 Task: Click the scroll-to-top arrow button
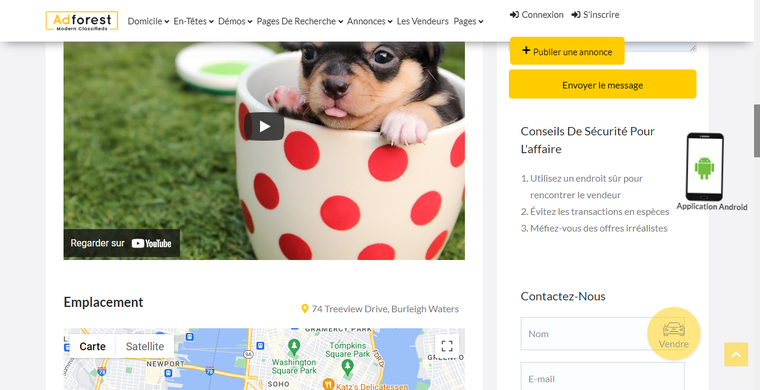736,354
